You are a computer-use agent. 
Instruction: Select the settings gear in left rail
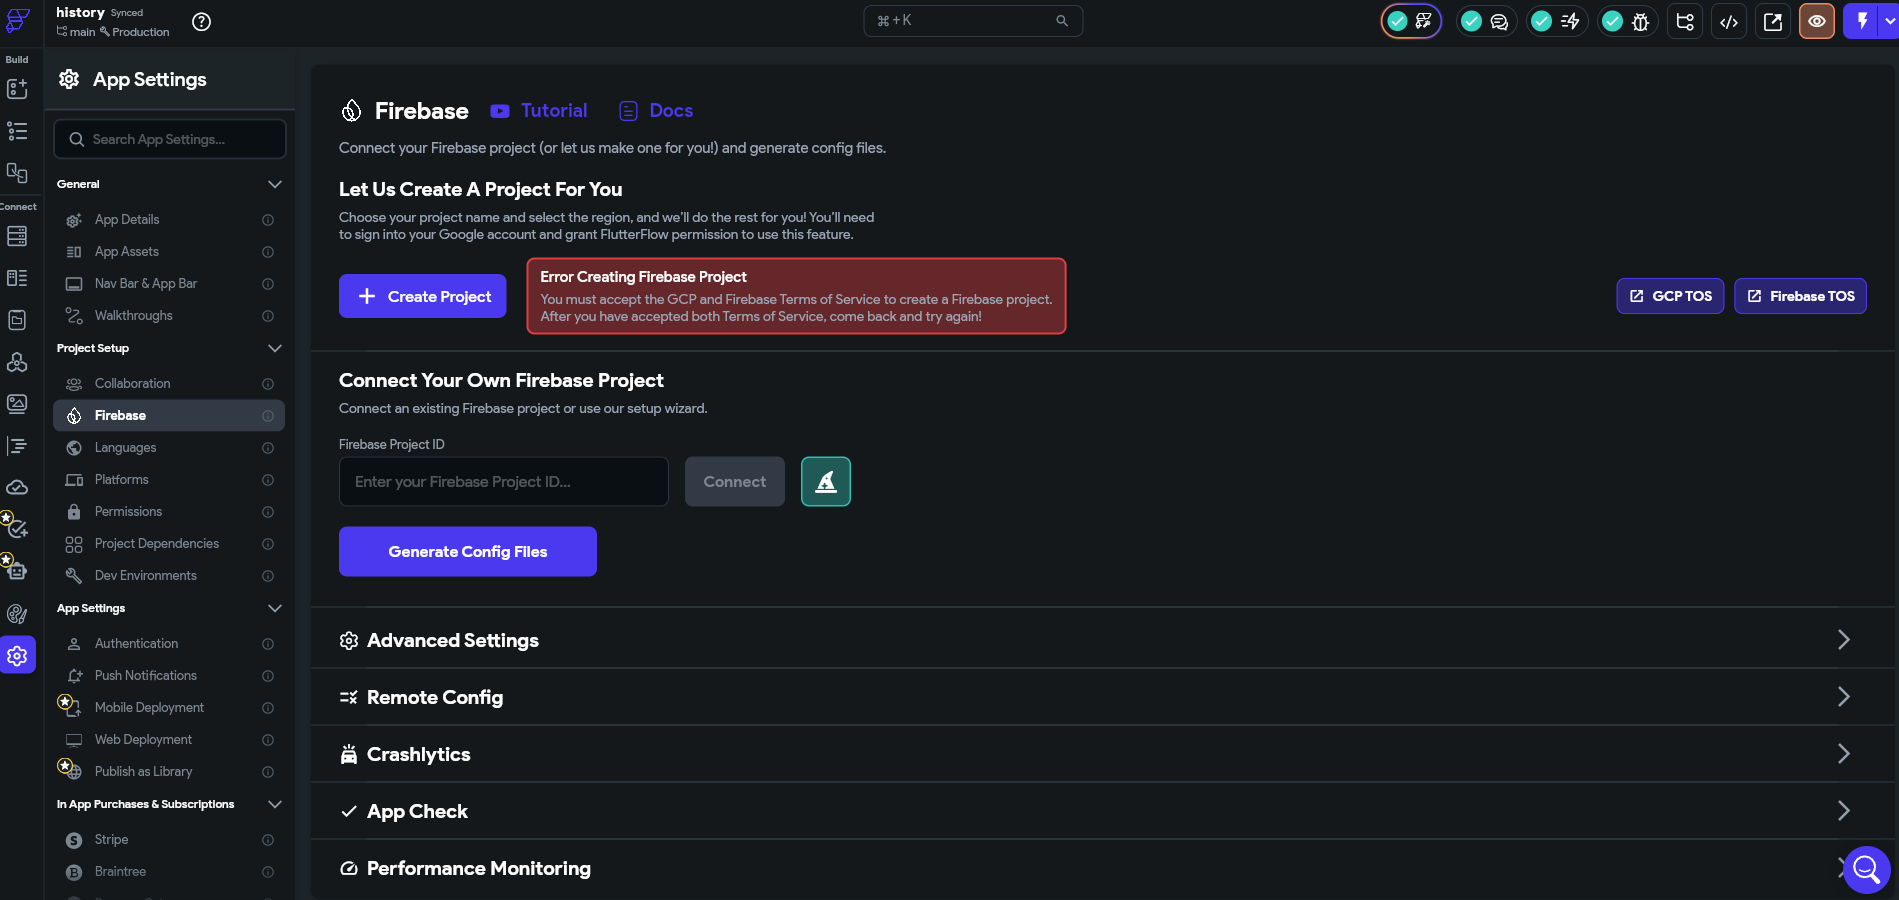17,656
